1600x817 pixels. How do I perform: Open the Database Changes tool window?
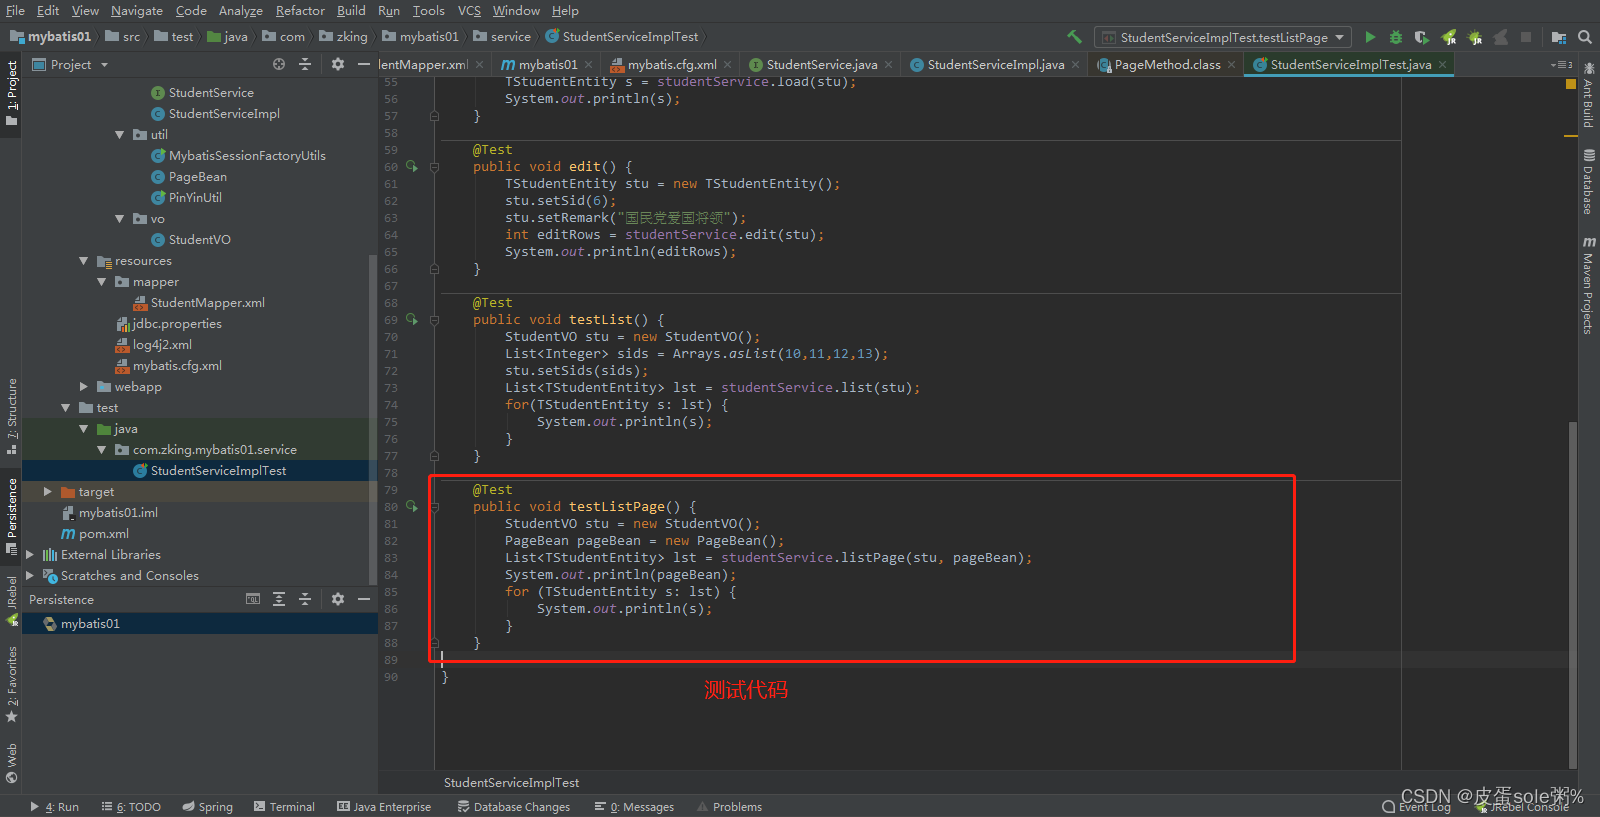(x=513, y=807)
